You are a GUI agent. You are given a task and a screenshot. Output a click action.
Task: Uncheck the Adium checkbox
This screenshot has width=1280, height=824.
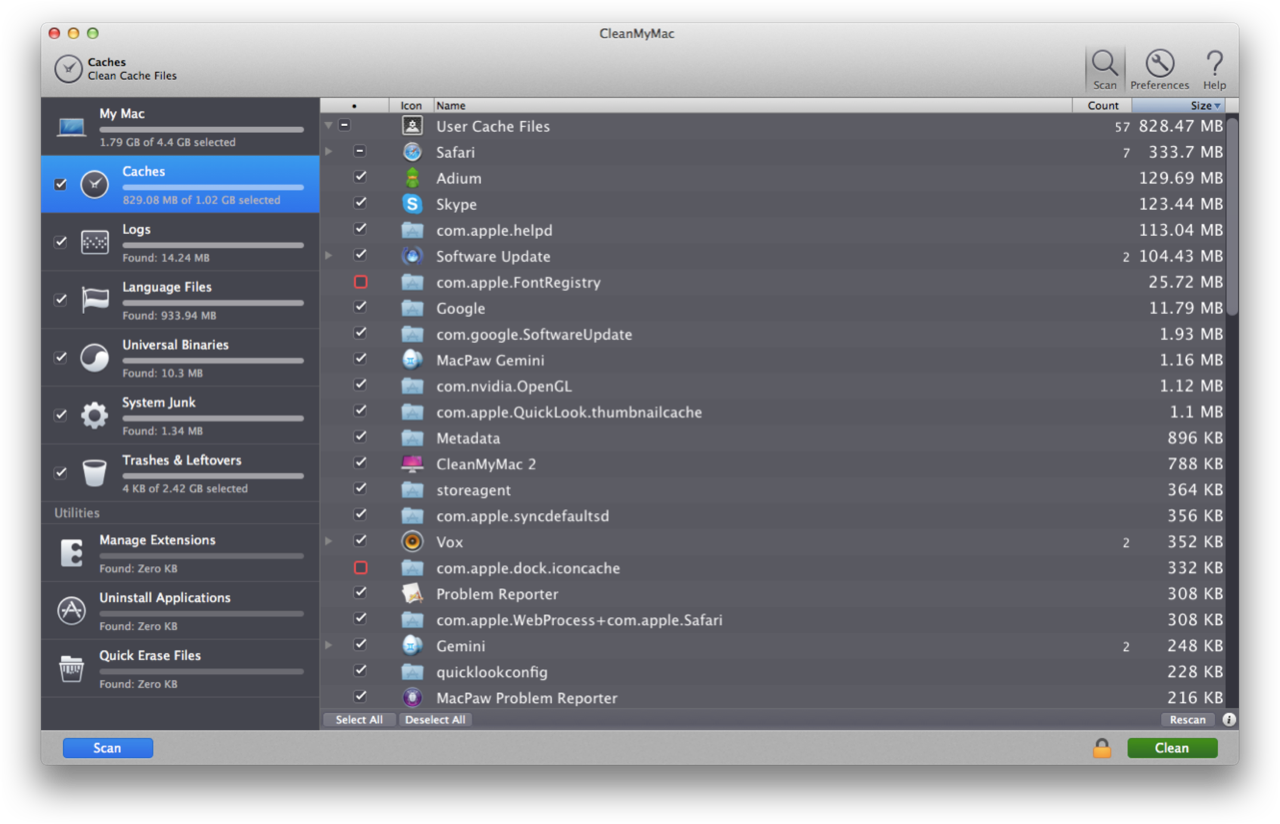[x=360, y=177]
